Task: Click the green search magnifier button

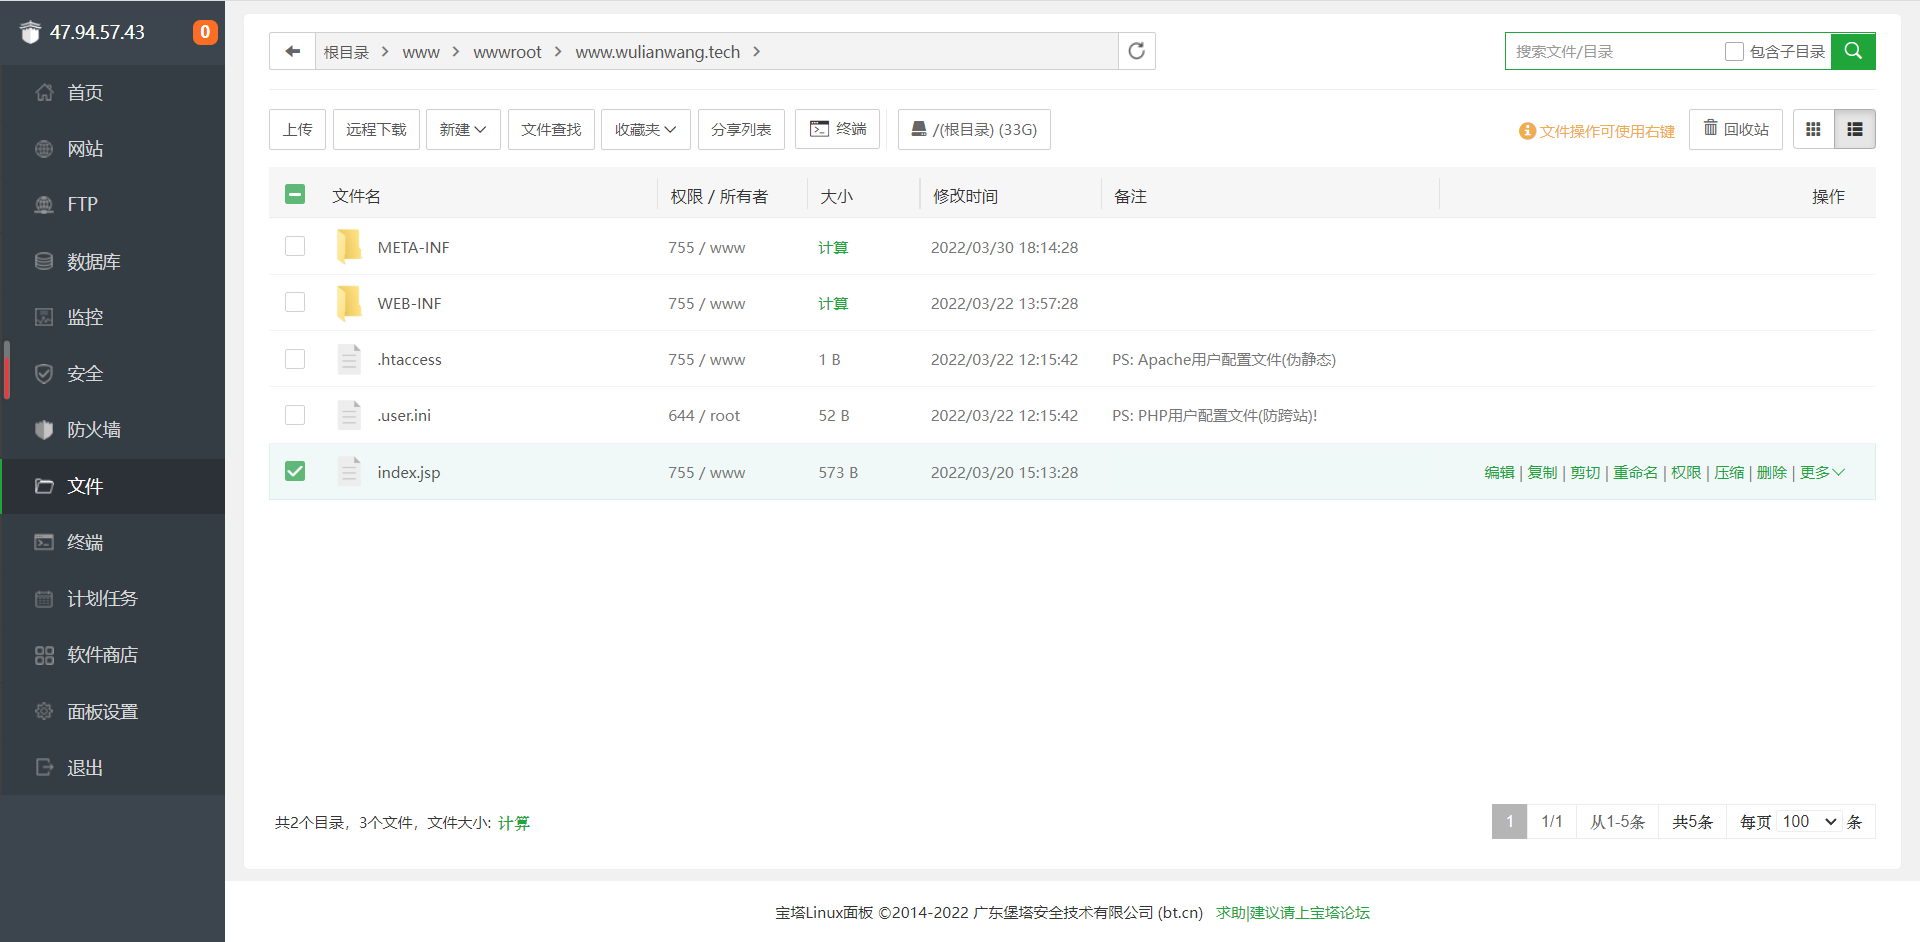Action: (x=1853, y=51)
